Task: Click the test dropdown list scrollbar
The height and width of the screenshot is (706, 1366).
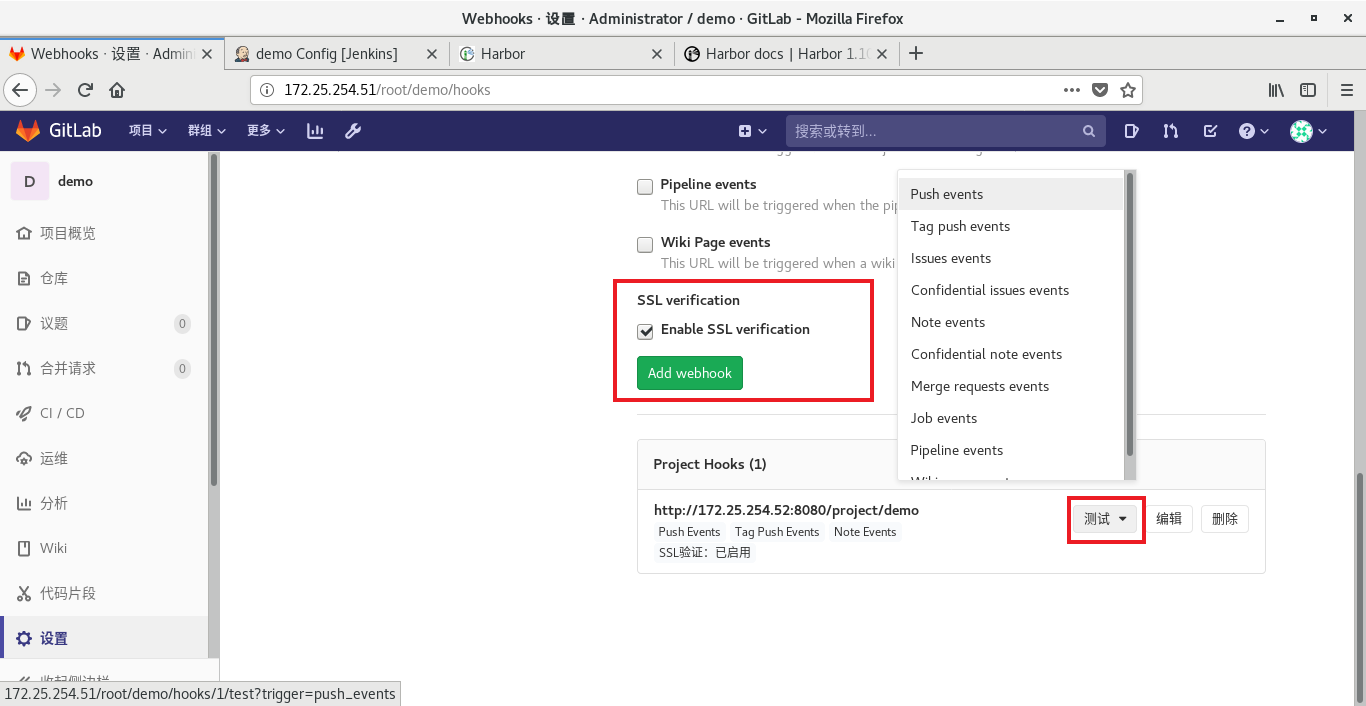Action: [x=1130, y=314]
